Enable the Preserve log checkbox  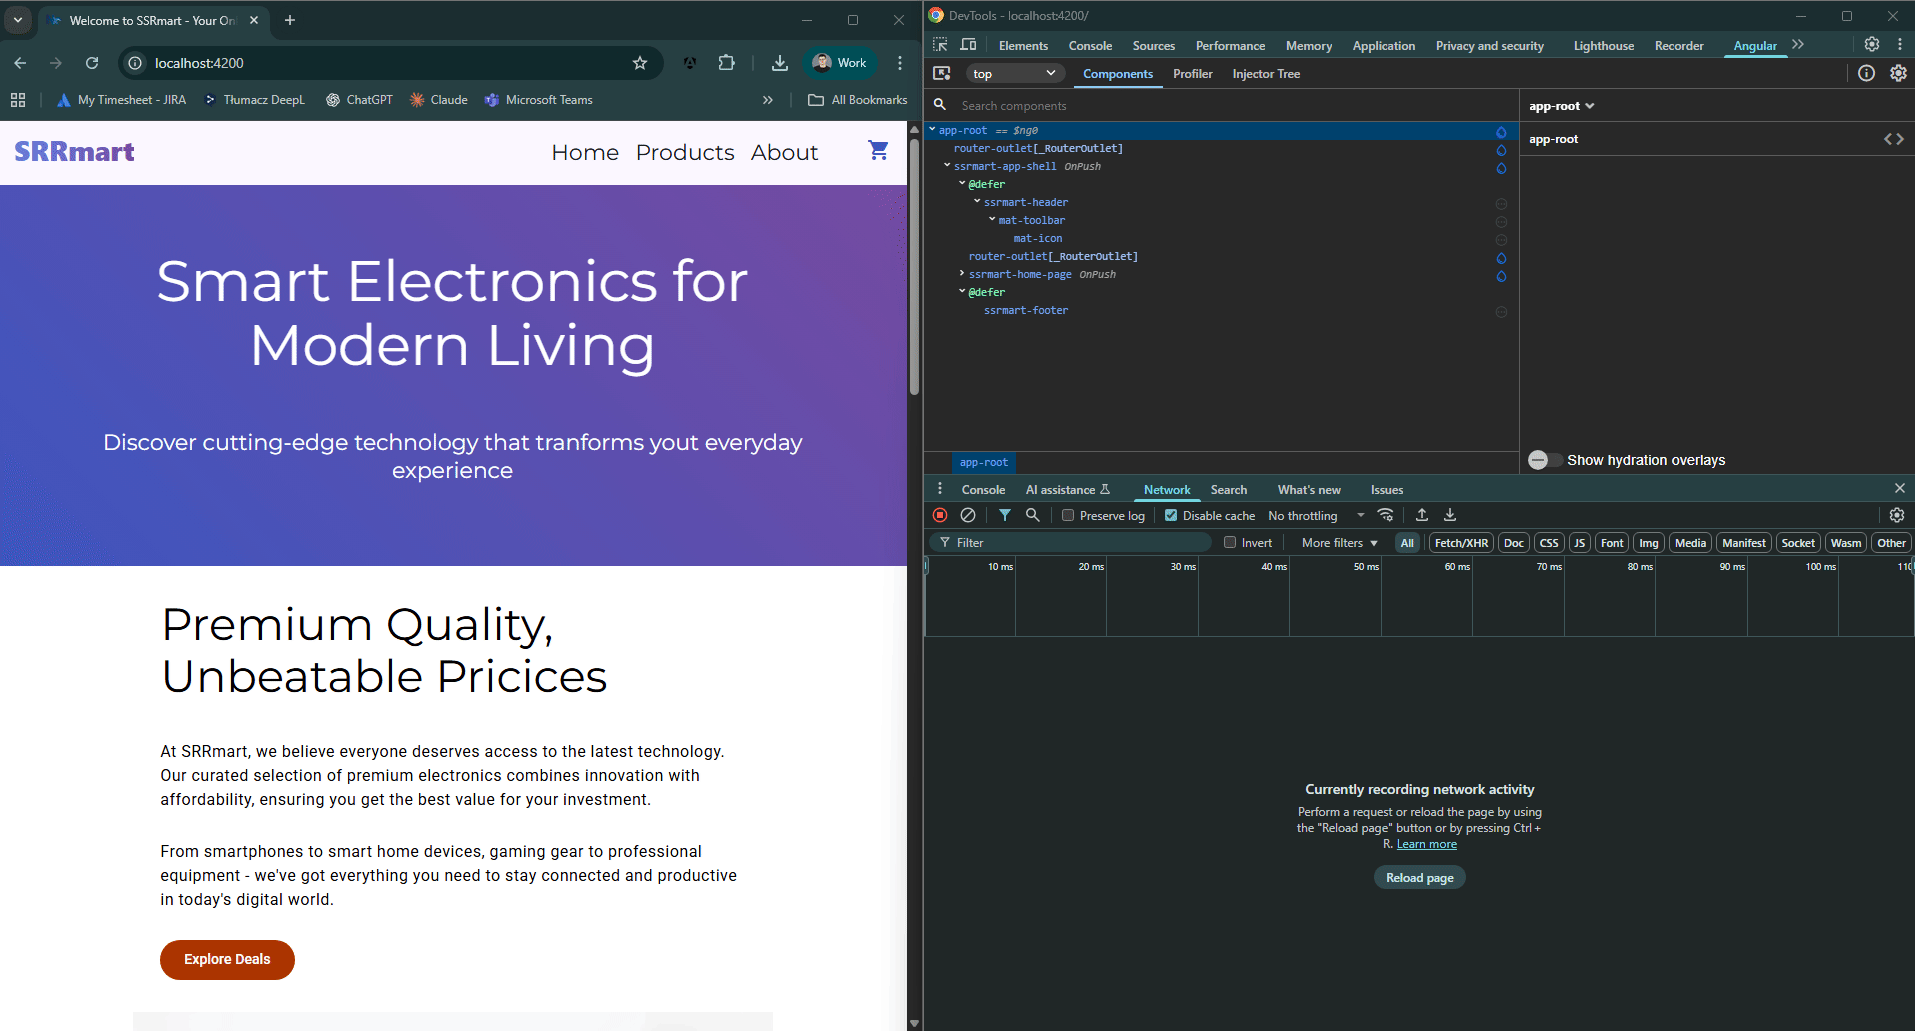(1068, 516)
